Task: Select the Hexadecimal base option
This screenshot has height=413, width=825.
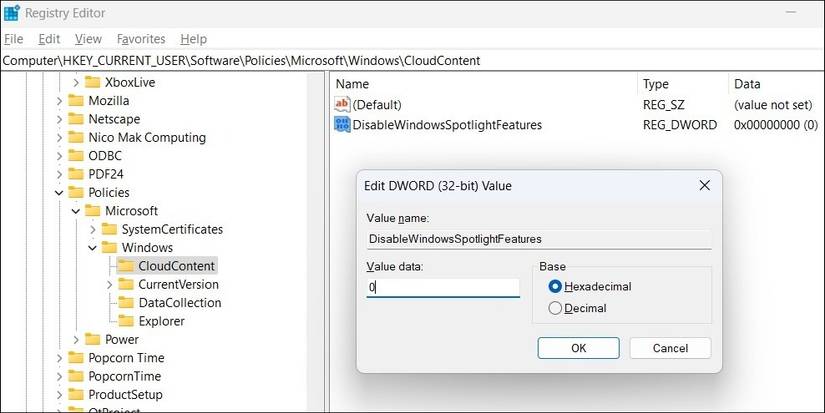Action: (x=555, y=287)
